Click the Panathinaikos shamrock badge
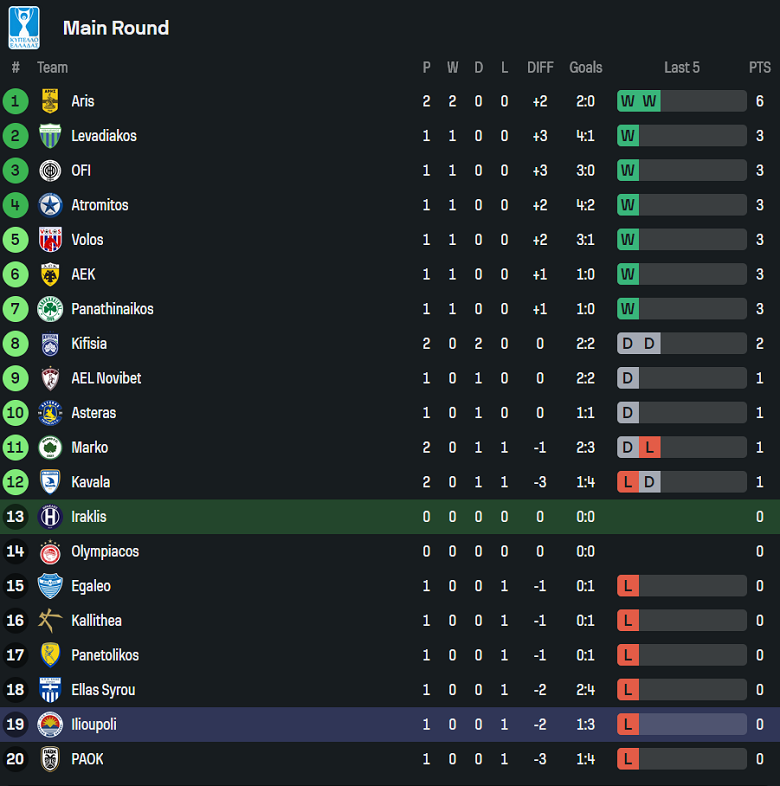 pos(50,309)
